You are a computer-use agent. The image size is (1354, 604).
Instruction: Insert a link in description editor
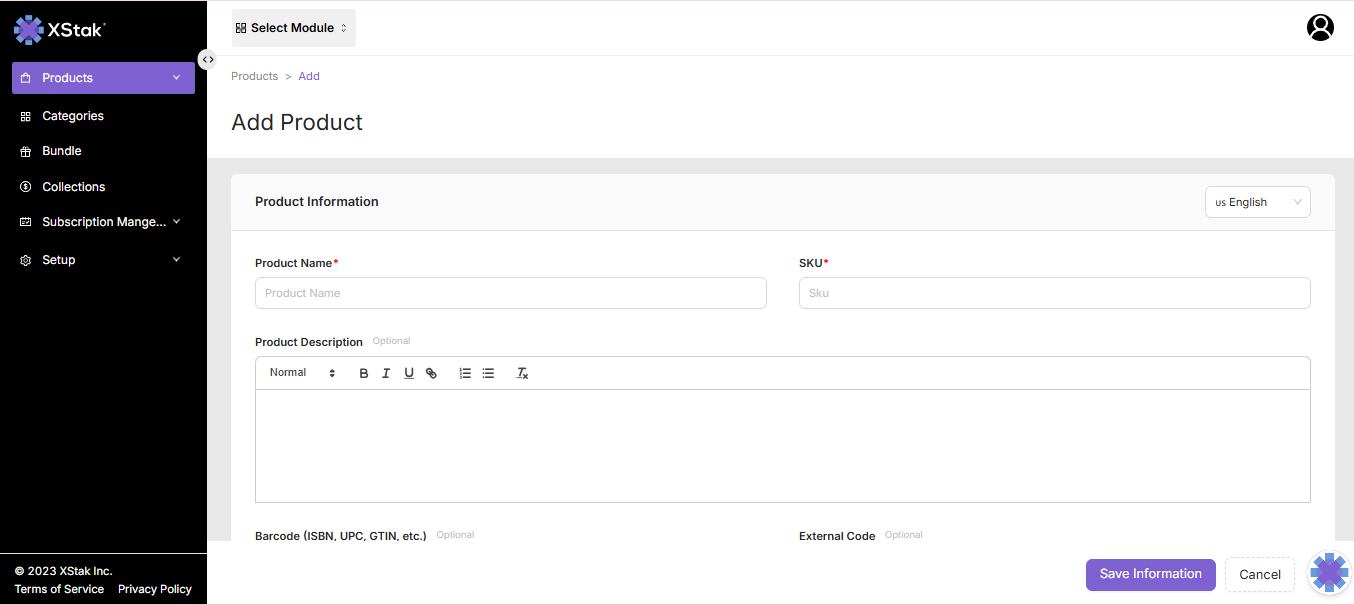[431, 373]
